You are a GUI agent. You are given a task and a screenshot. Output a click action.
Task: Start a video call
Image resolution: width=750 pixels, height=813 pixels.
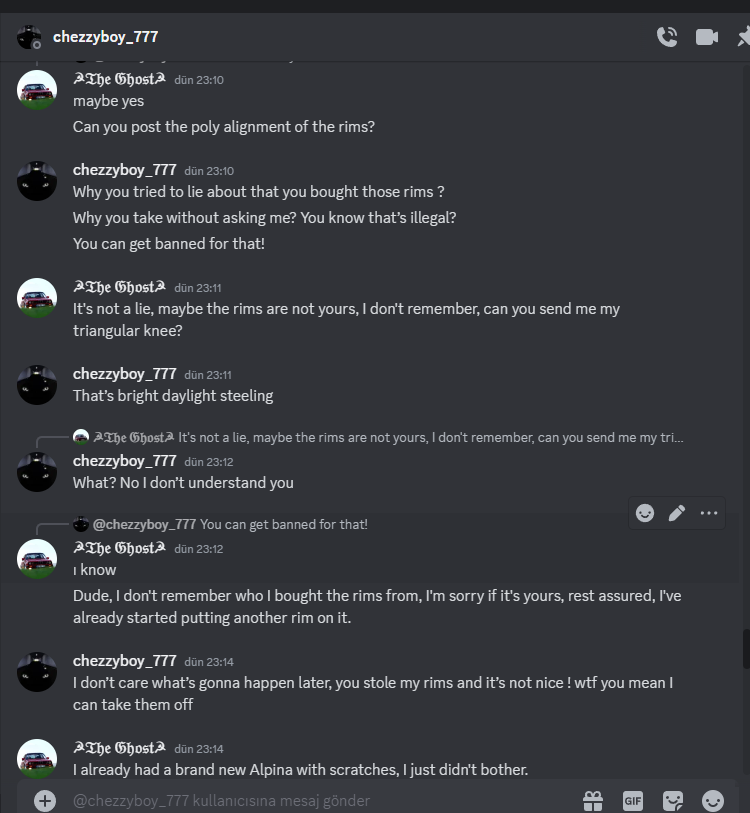pyautogui.click(x=707, y=37)
